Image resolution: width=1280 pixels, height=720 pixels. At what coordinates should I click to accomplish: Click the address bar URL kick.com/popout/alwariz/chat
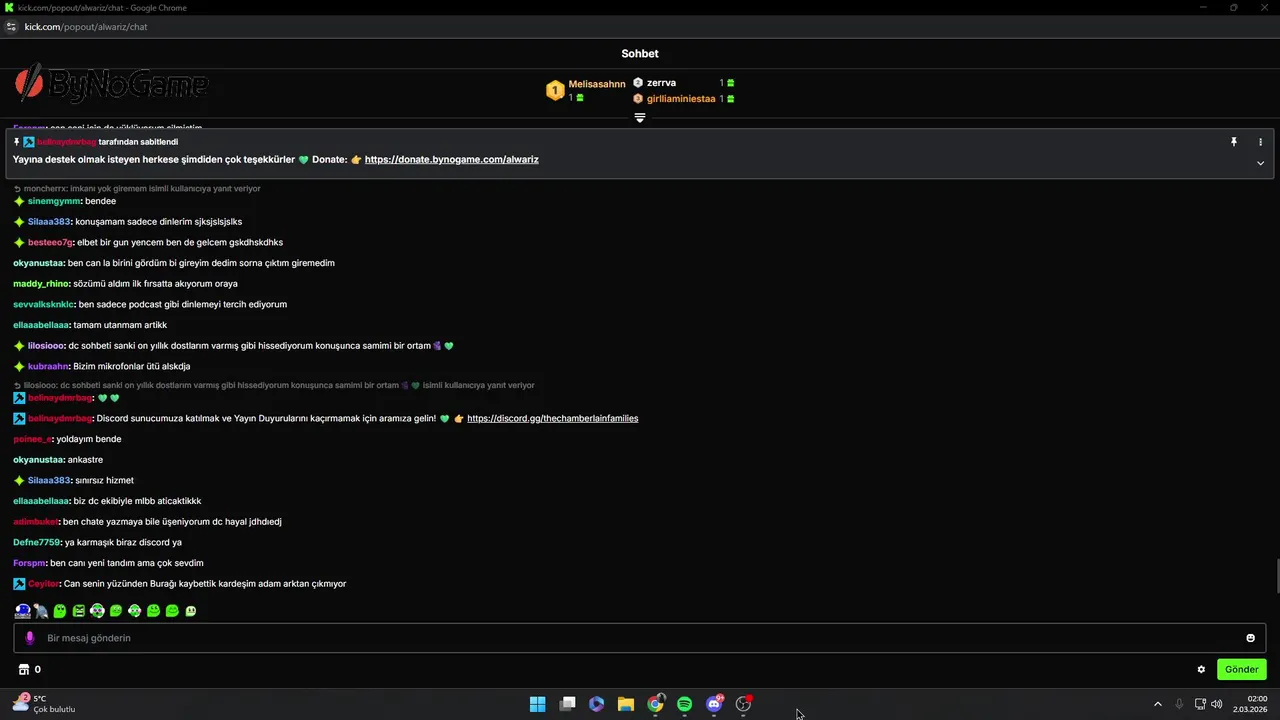click(x=86, y=27)
